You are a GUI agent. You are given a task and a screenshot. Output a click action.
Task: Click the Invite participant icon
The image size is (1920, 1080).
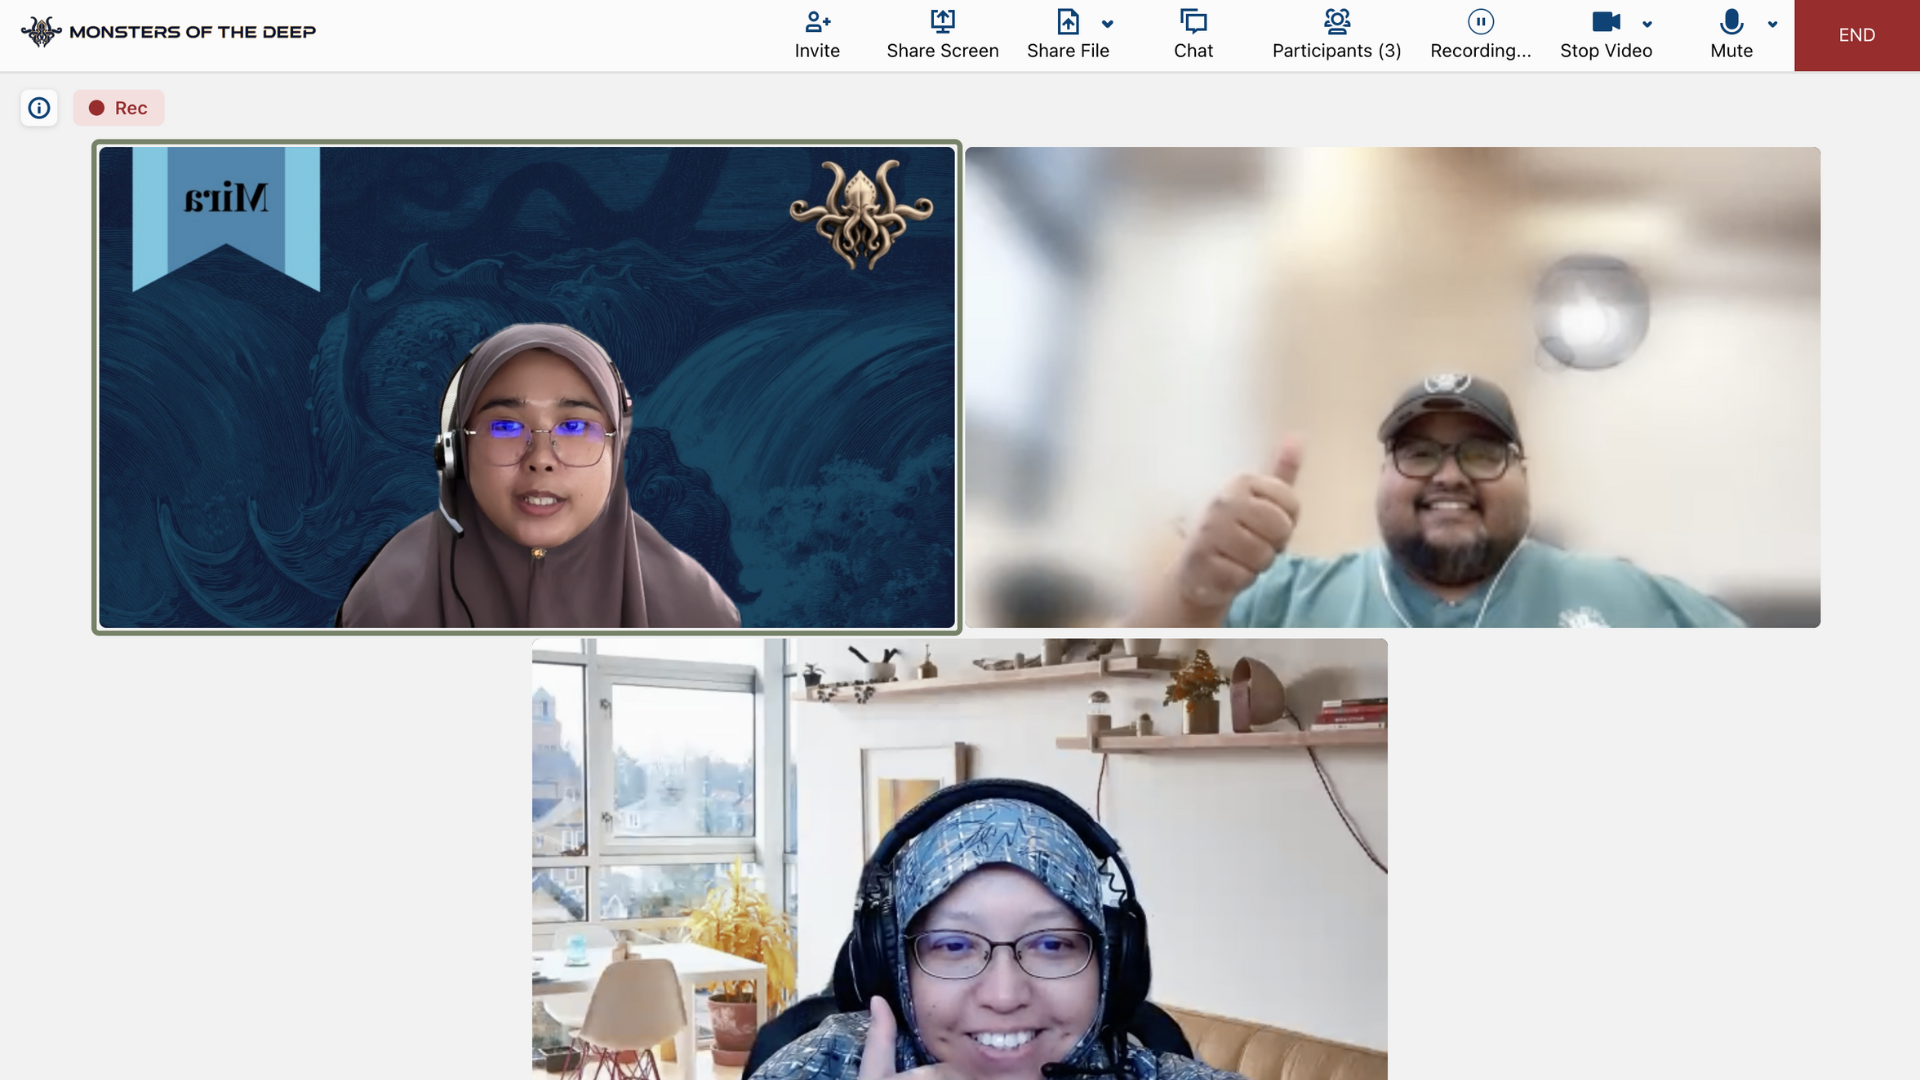[817, 22]
